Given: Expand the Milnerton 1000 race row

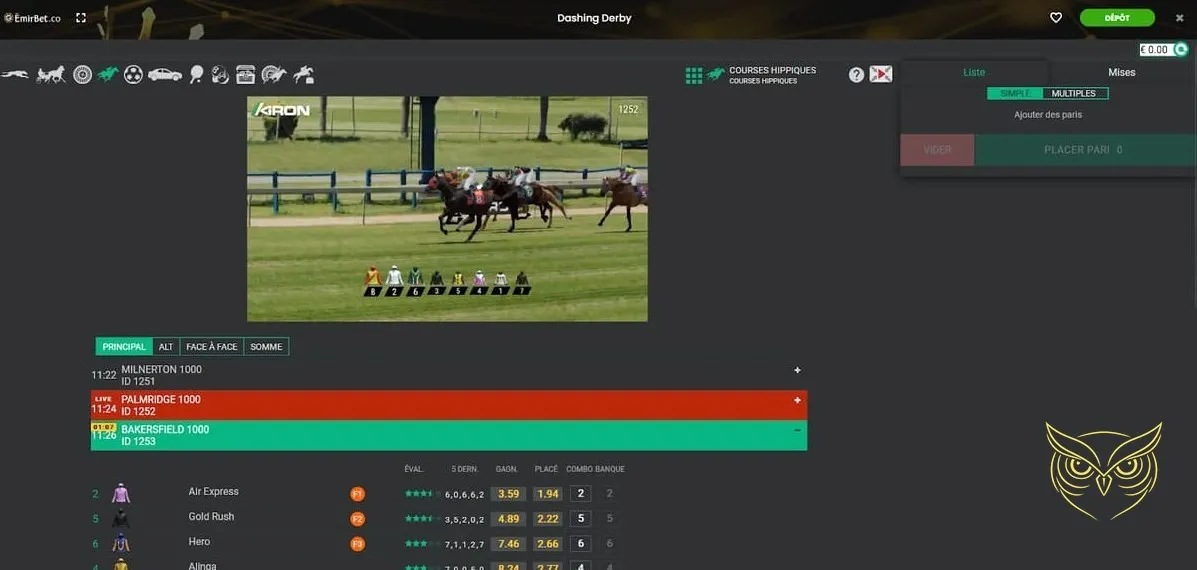Looking at the screenshot, I should pyautogui.click(x=797, y=370).
